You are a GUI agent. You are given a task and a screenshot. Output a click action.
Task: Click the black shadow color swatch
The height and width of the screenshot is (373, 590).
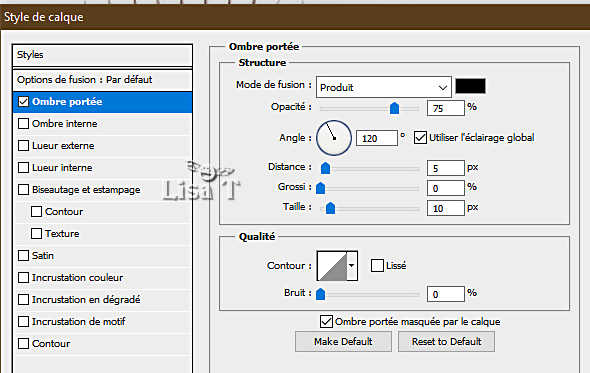point(470,86)
